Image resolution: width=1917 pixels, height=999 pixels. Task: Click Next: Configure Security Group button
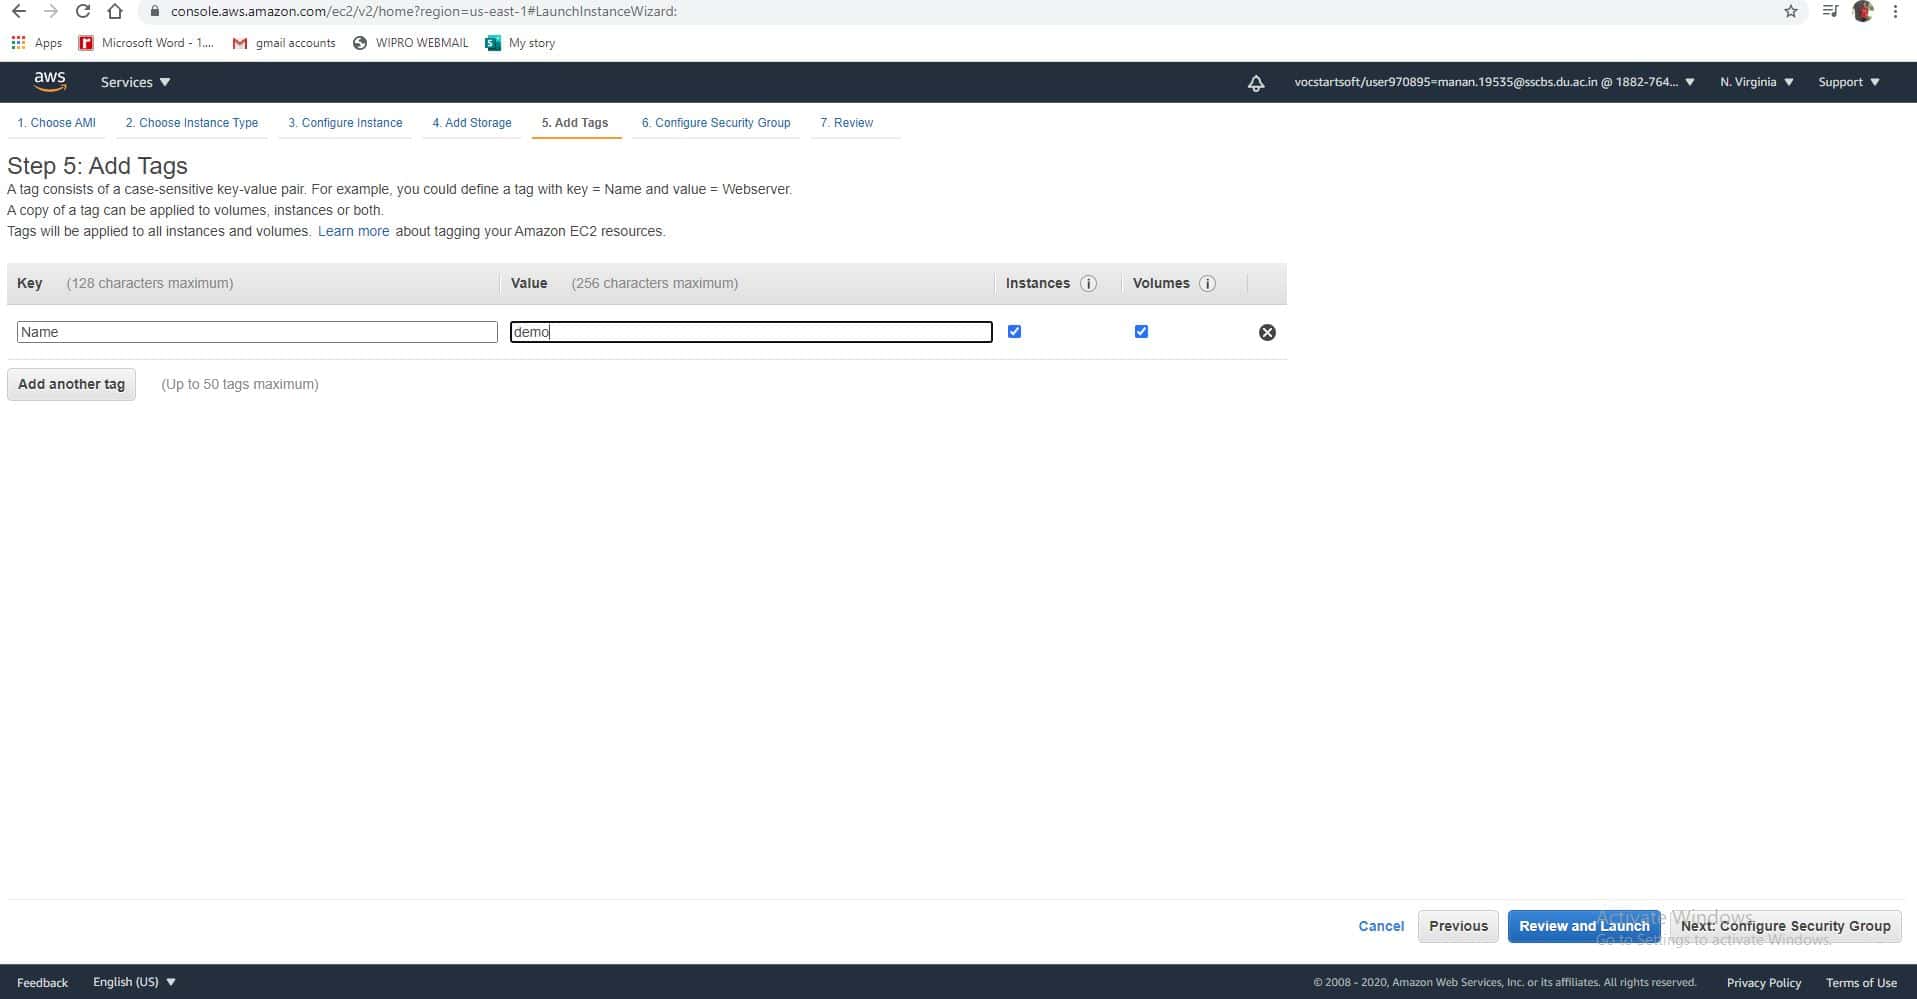click(x=1785, y=926)
